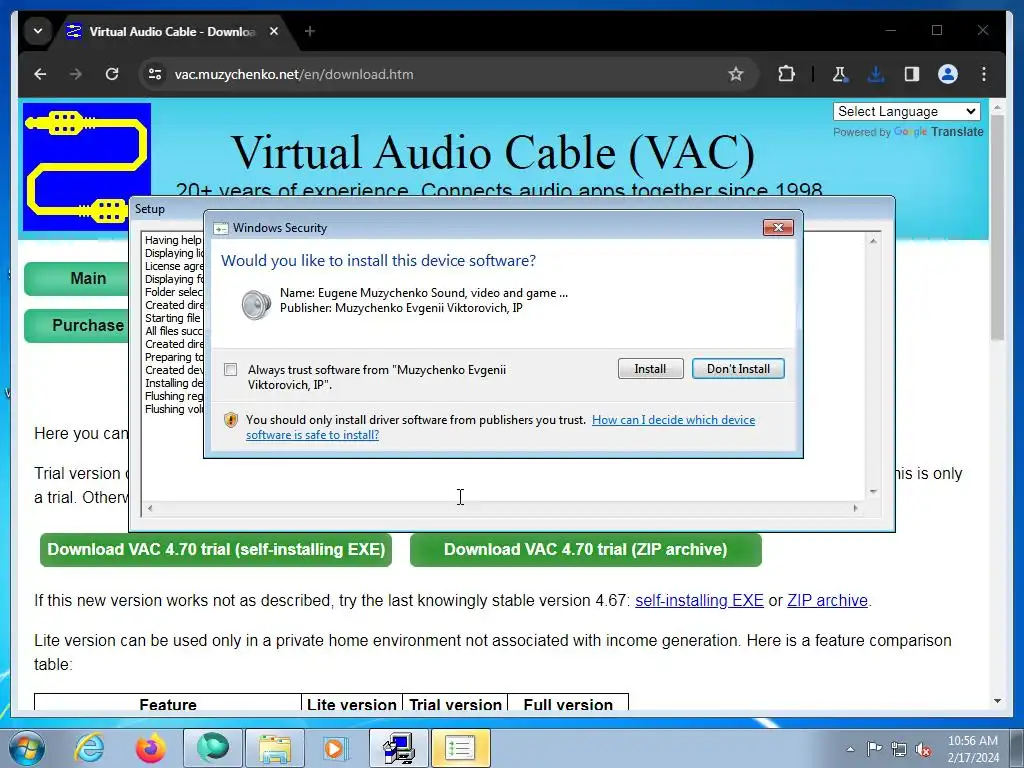Open the version 4.67 ZIP archive link
The image size is (1024, 768).
[x=827, y=600]
